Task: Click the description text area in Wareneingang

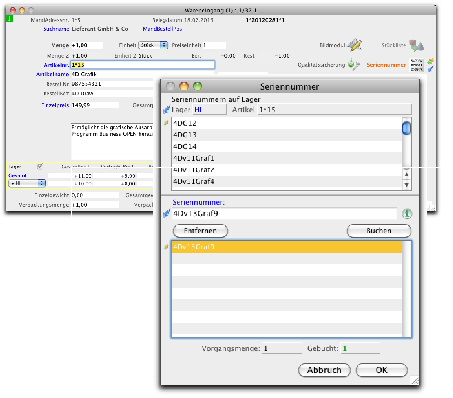Action: click(112, 141)
